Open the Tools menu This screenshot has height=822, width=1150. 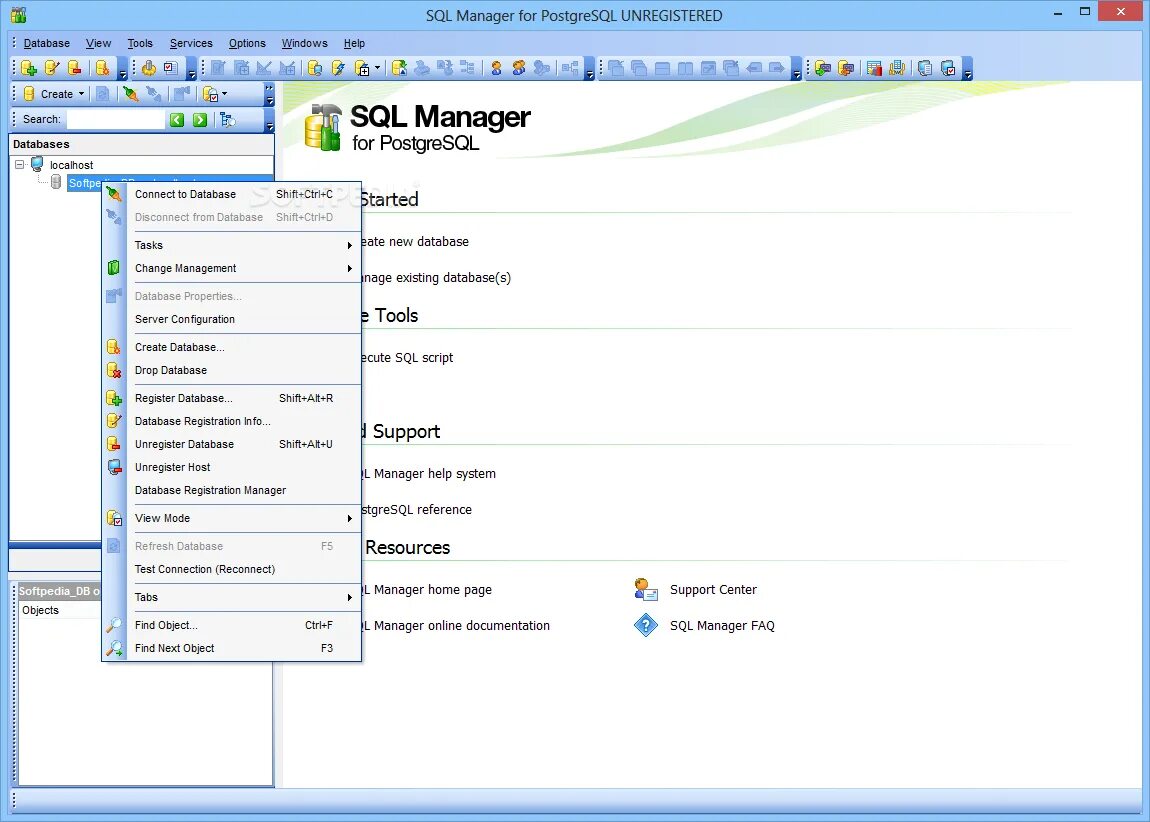click(x=140, y=43)
